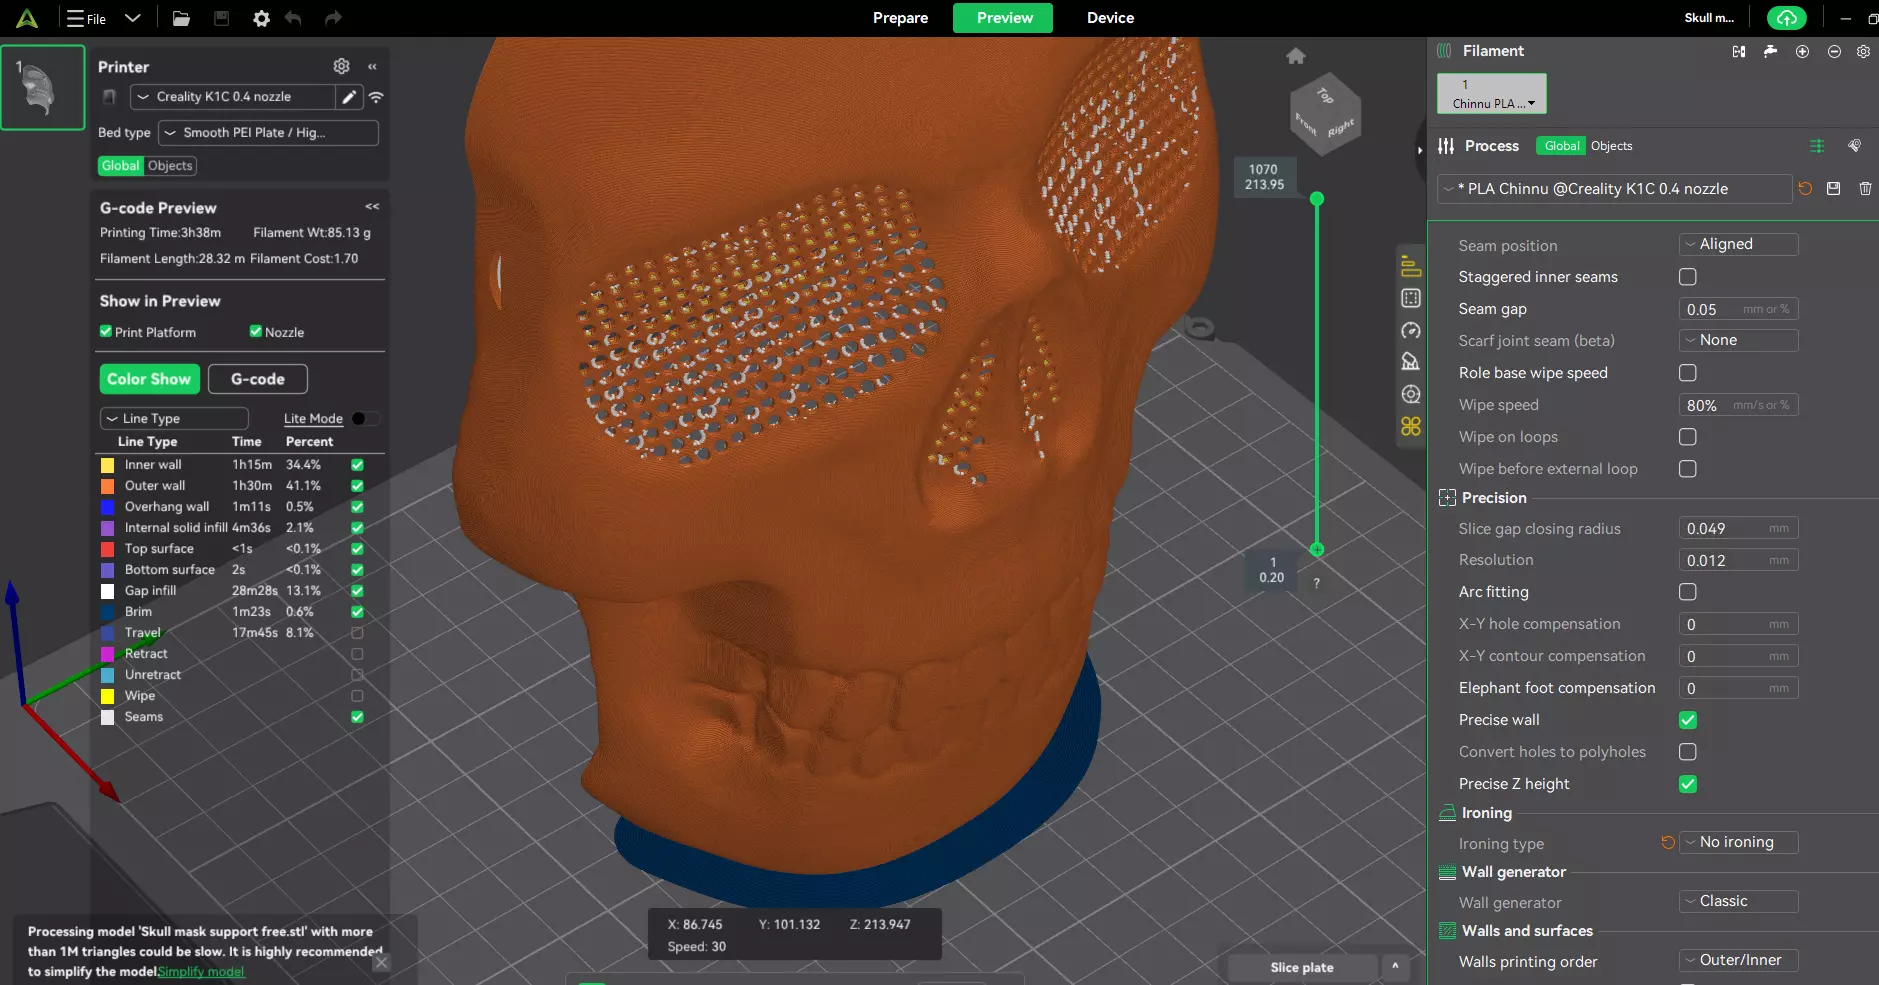Delete the process preset
1879x985 pixels.
pos(1865,188)
